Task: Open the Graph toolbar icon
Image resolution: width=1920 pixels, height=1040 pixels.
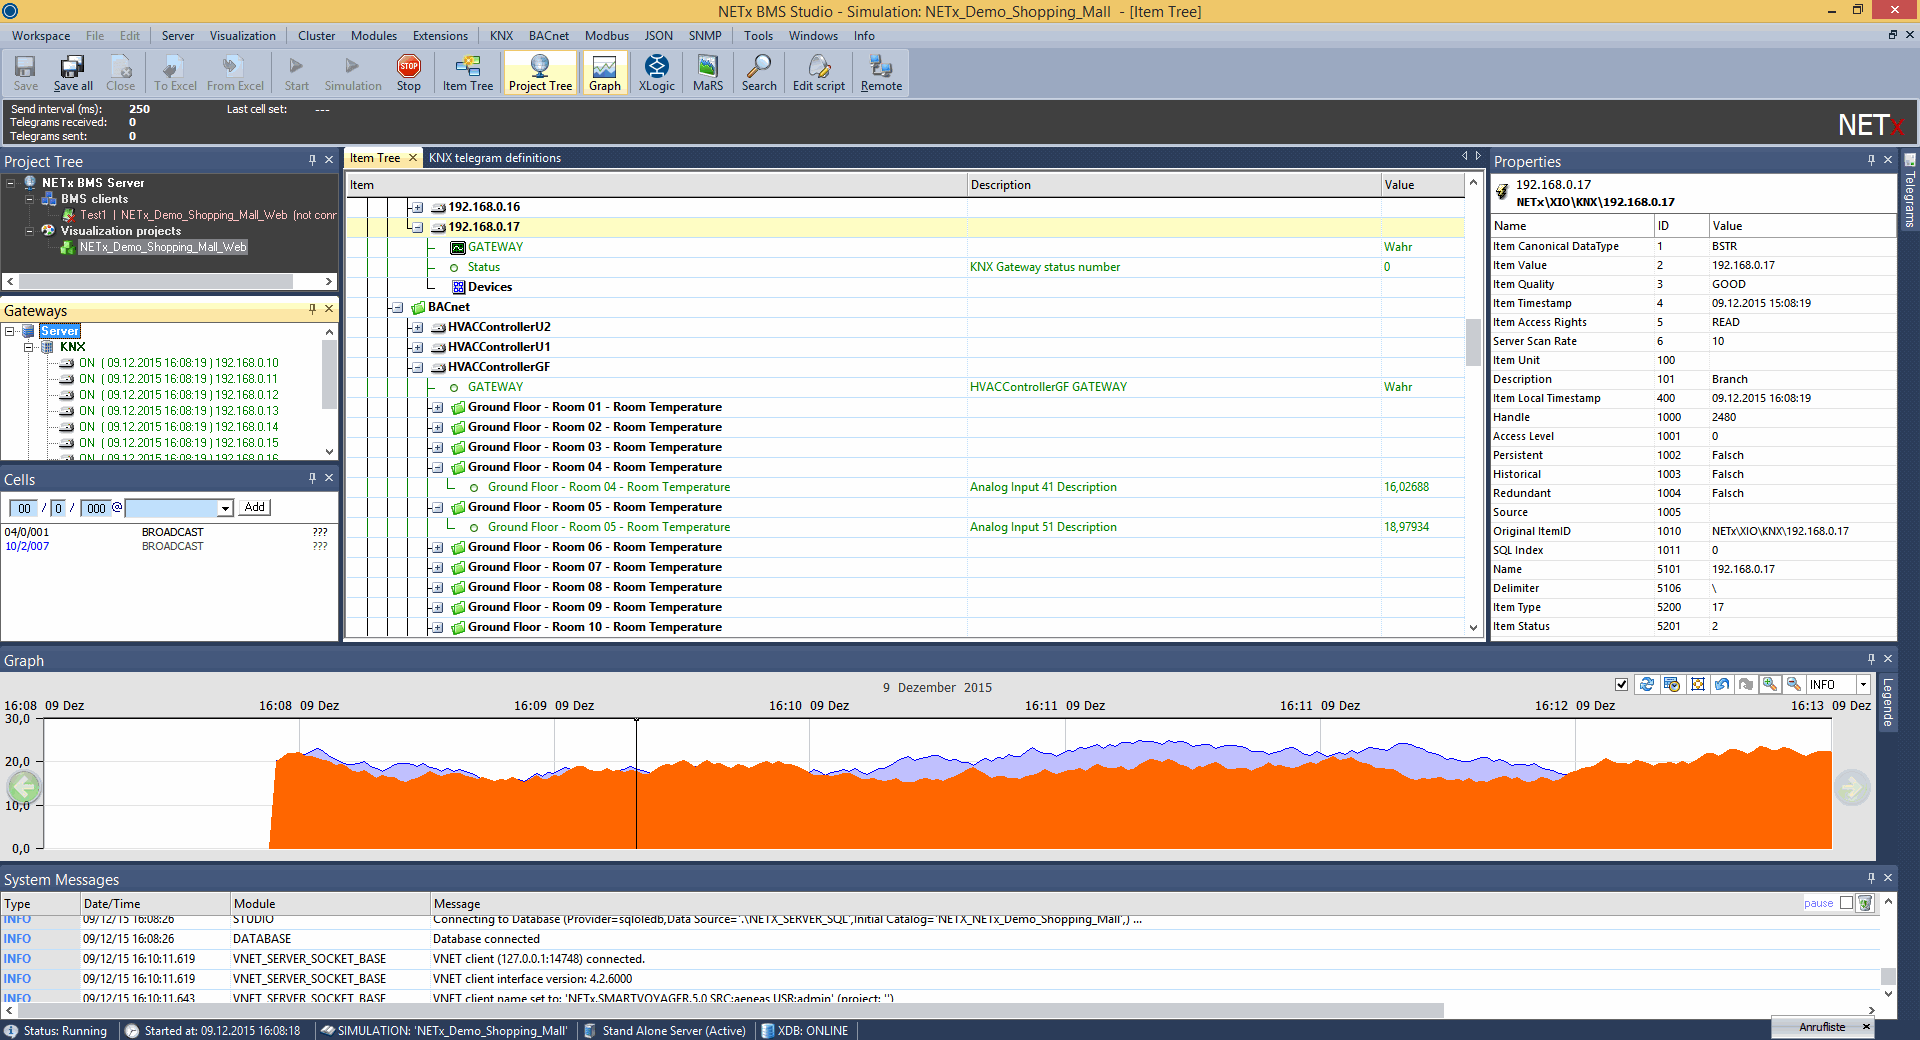Action: pos(604,73)
